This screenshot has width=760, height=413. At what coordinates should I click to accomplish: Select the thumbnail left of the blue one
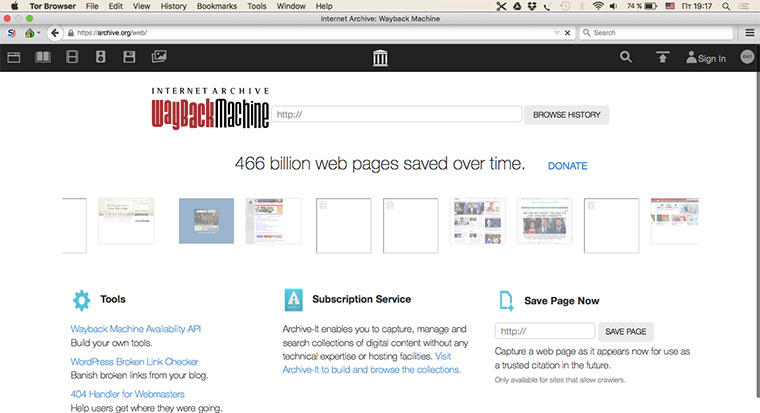coord(126,221)
